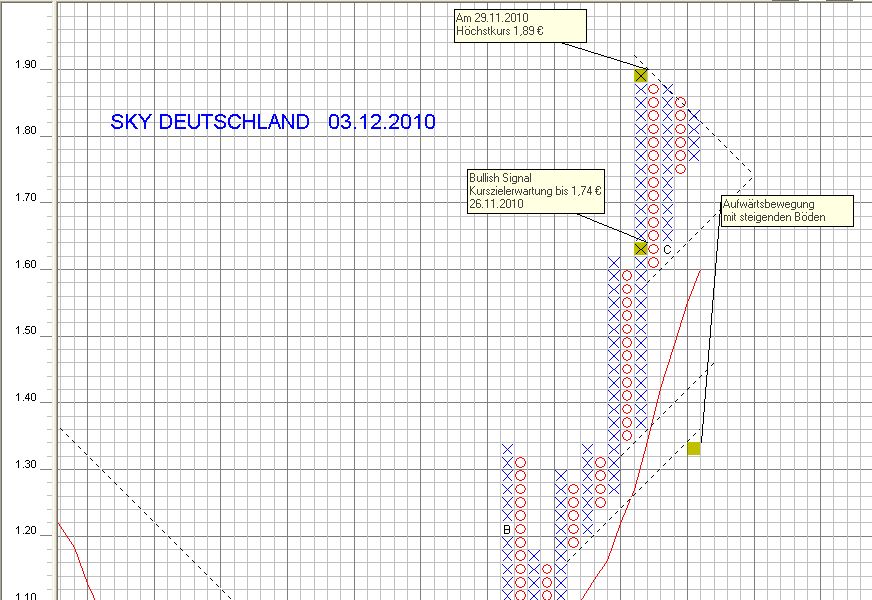The width and height of the screenshot is (872, 600).
Task: Click the 1.70 price axis label
Action: pyautogui.click(x=26, y=197)
